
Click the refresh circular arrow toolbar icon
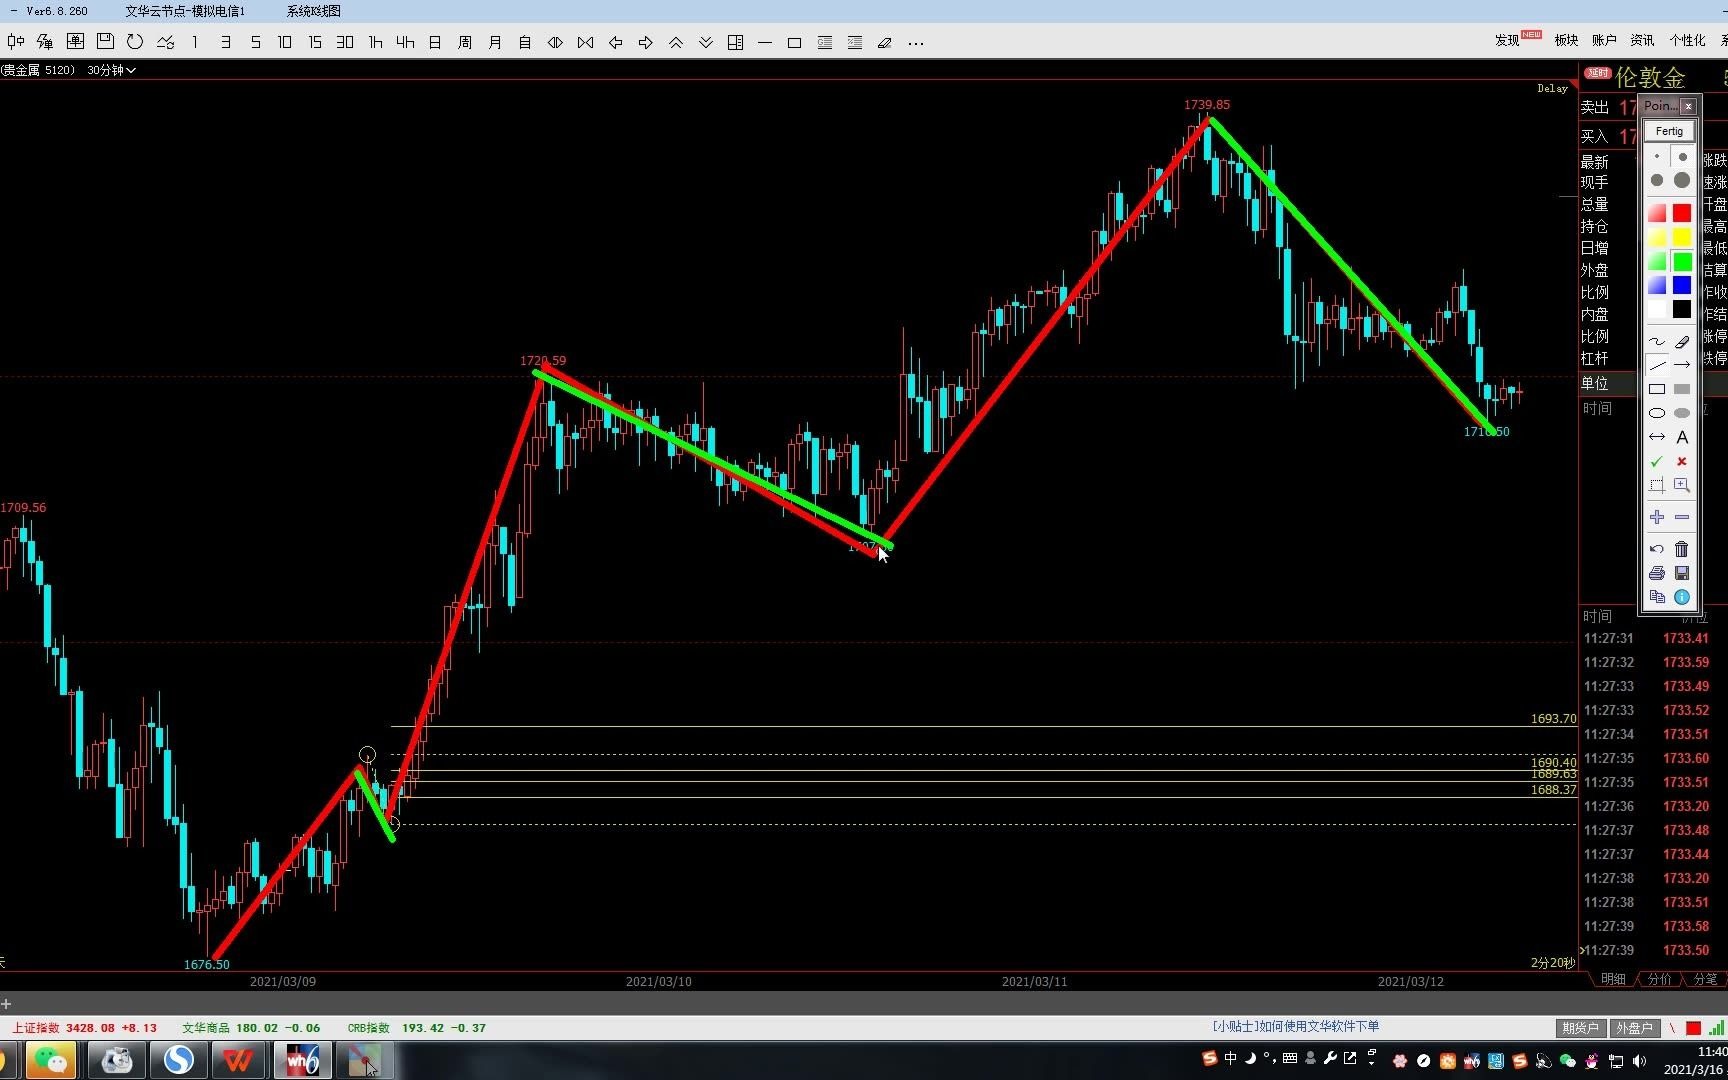point(135,42)
